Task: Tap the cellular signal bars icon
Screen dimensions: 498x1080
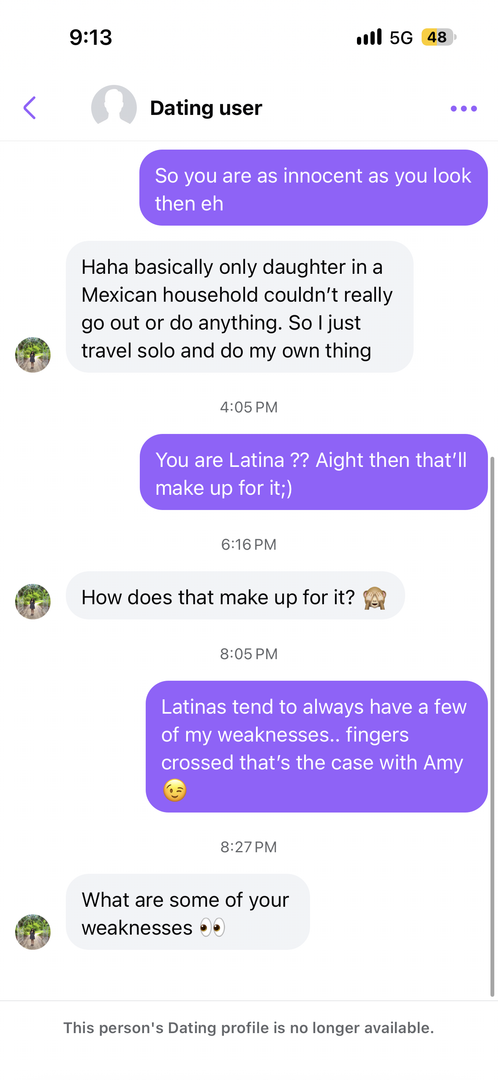Action: click(369, 37)
